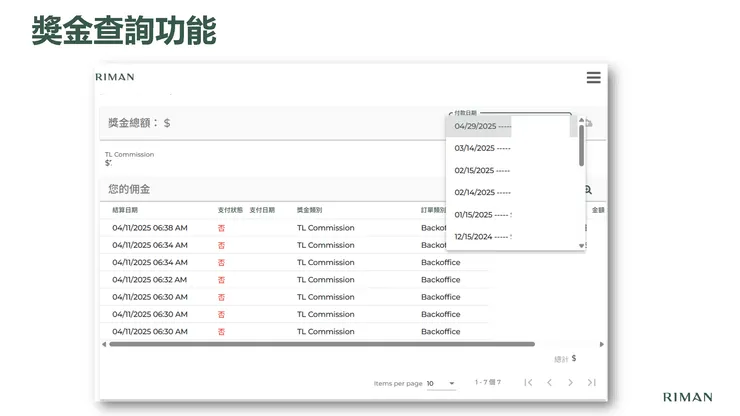740x416 pixels.
Task: Click the 獎金類別 column header
Action: click(309, 210)
